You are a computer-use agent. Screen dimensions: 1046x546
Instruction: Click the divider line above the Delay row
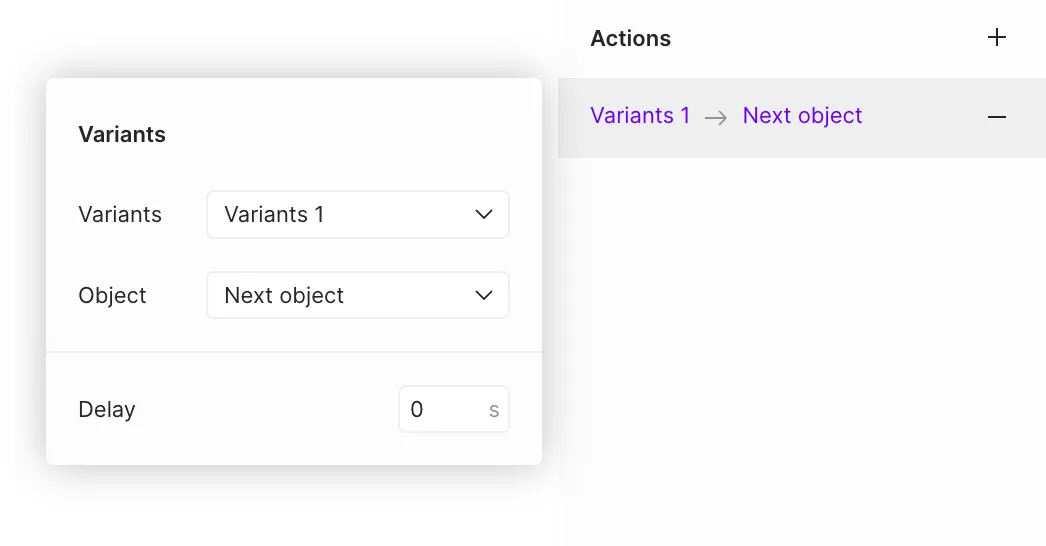pyautogui.click(x=294, y=352)
